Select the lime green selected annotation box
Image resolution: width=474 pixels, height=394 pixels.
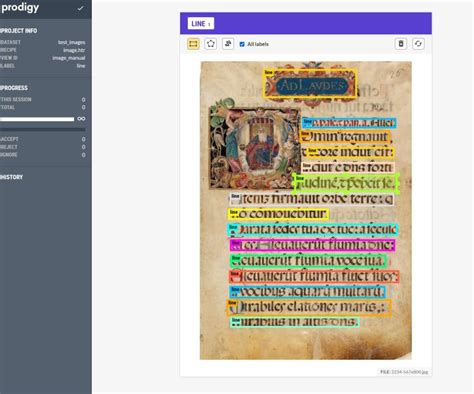coord(346,183)
